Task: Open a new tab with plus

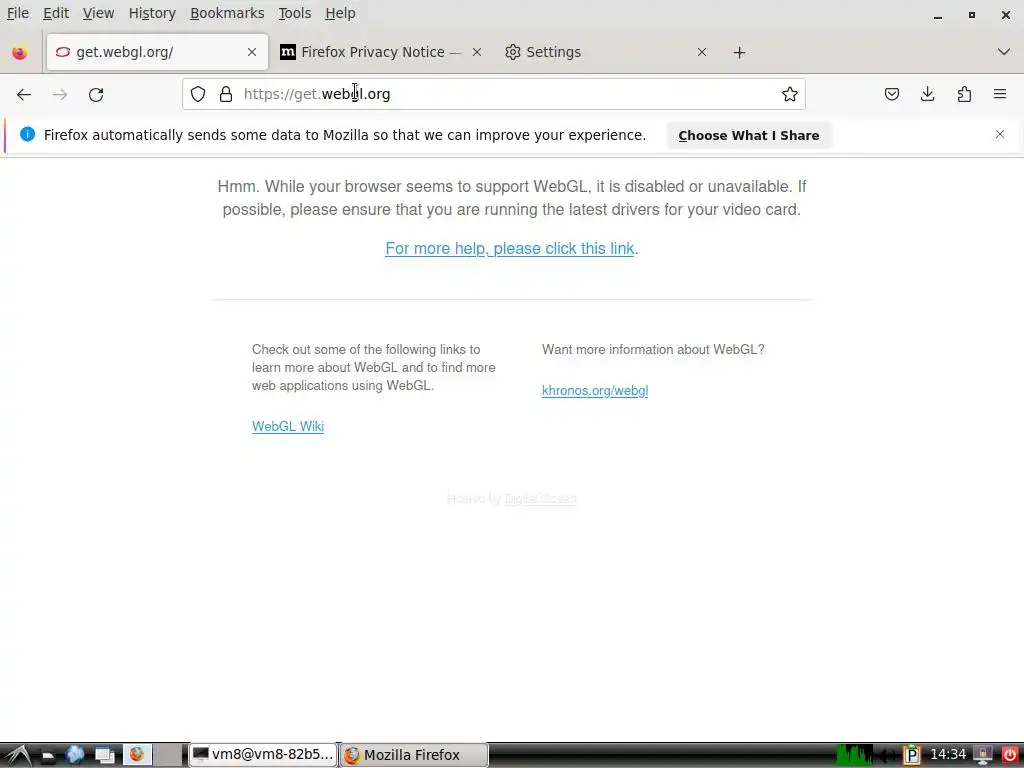Action: coord(739,52)
